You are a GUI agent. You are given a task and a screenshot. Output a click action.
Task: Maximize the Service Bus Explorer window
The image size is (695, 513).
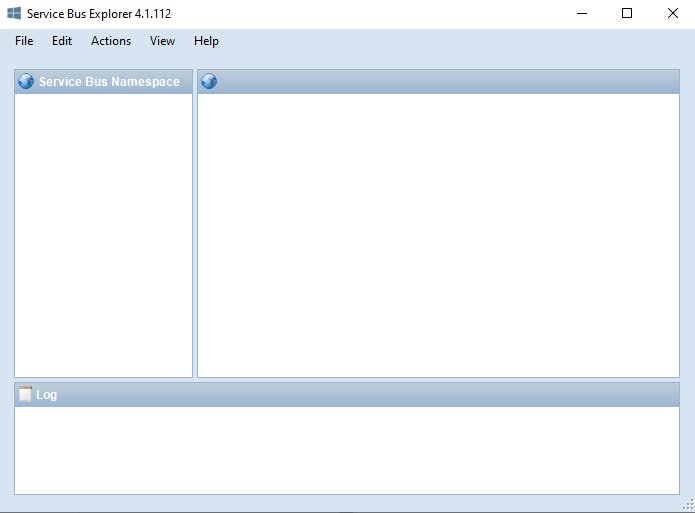(x=627, y=14)
